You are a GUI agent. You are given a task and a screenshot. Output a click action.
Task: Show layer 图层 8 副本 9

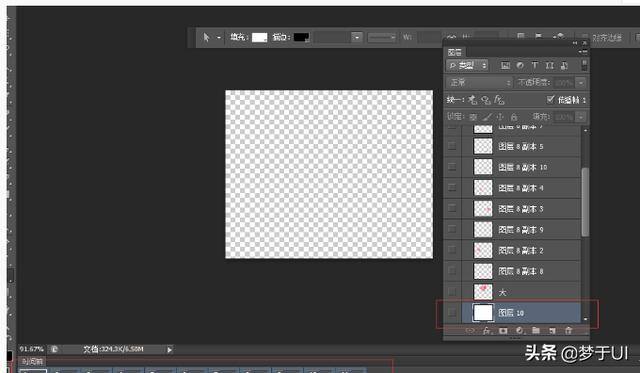coord(452,229)
